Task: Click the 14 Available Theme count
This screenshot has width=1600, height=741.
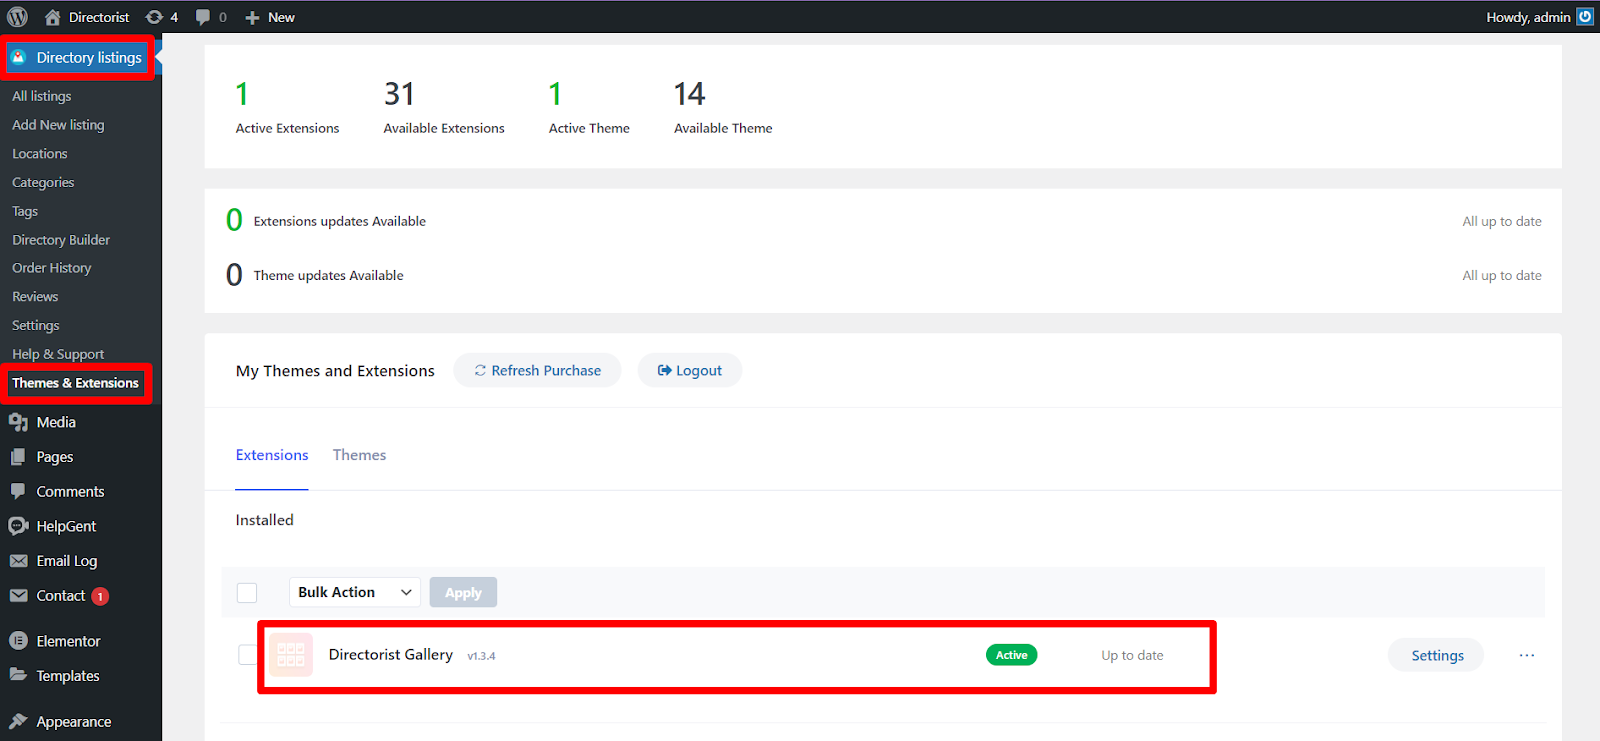Action: (x=689, y=94)
